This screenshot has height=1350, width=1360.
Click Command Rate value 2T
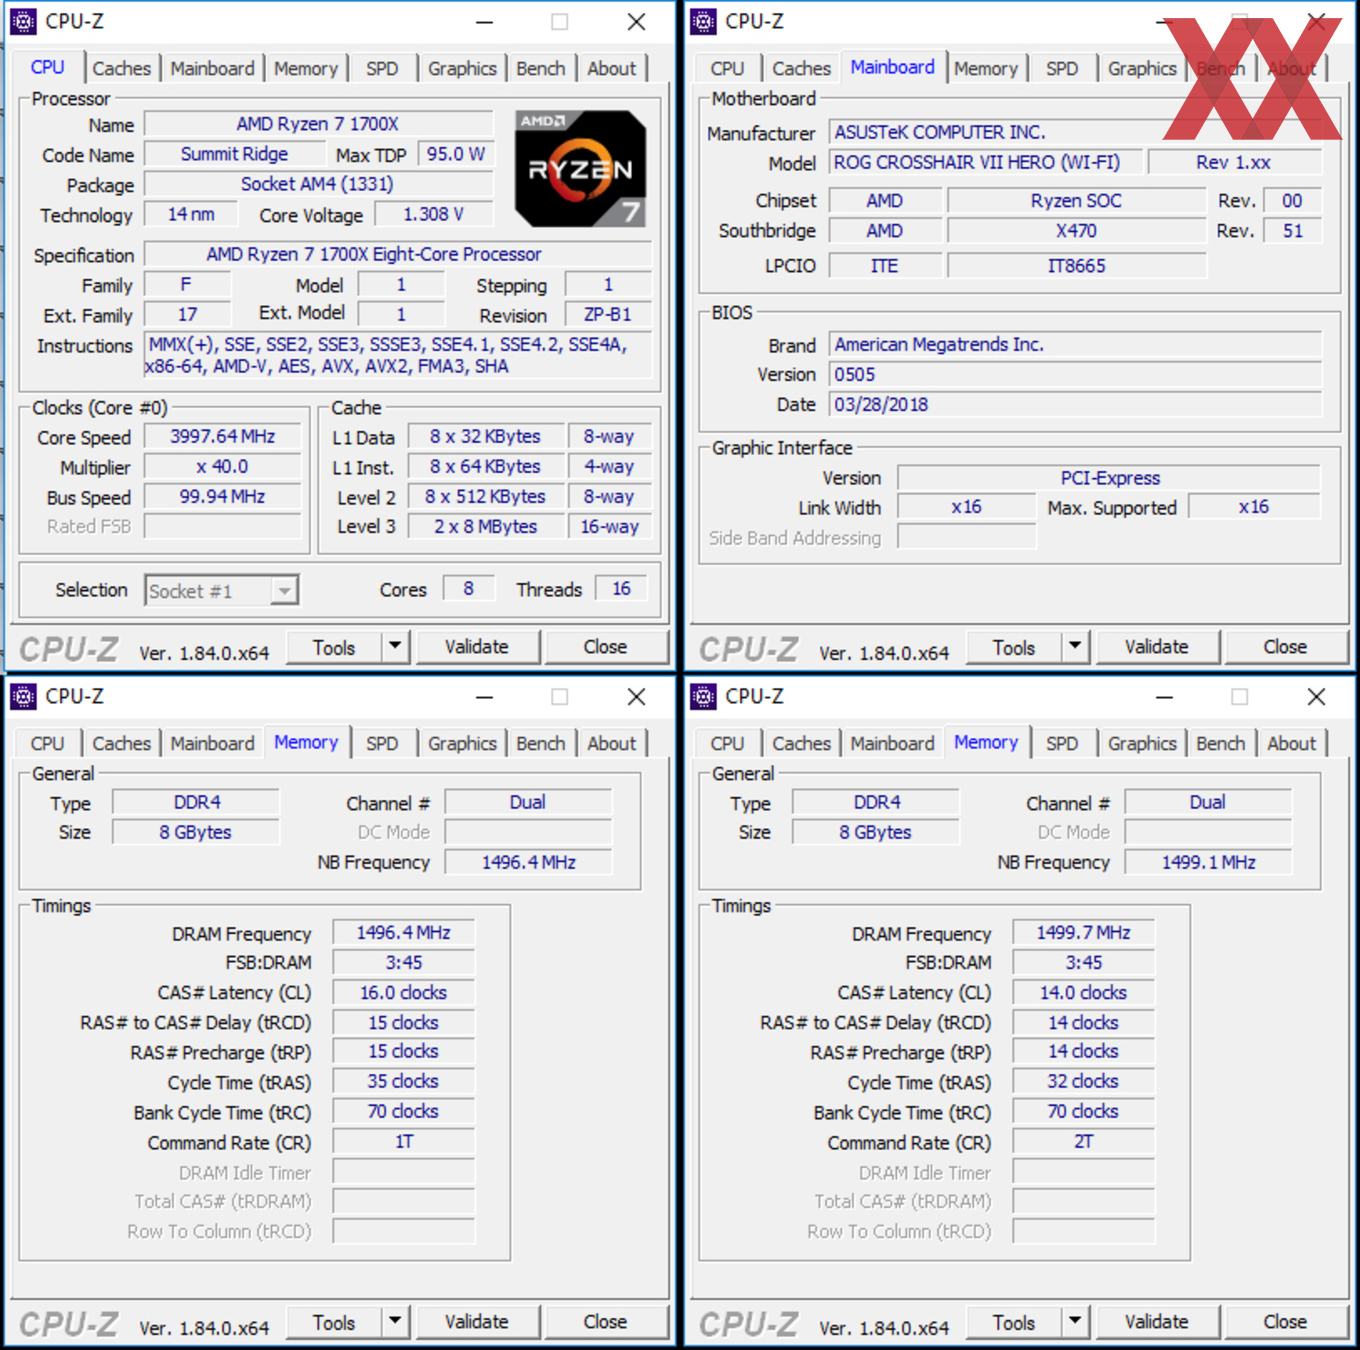pos(1083,1142)
